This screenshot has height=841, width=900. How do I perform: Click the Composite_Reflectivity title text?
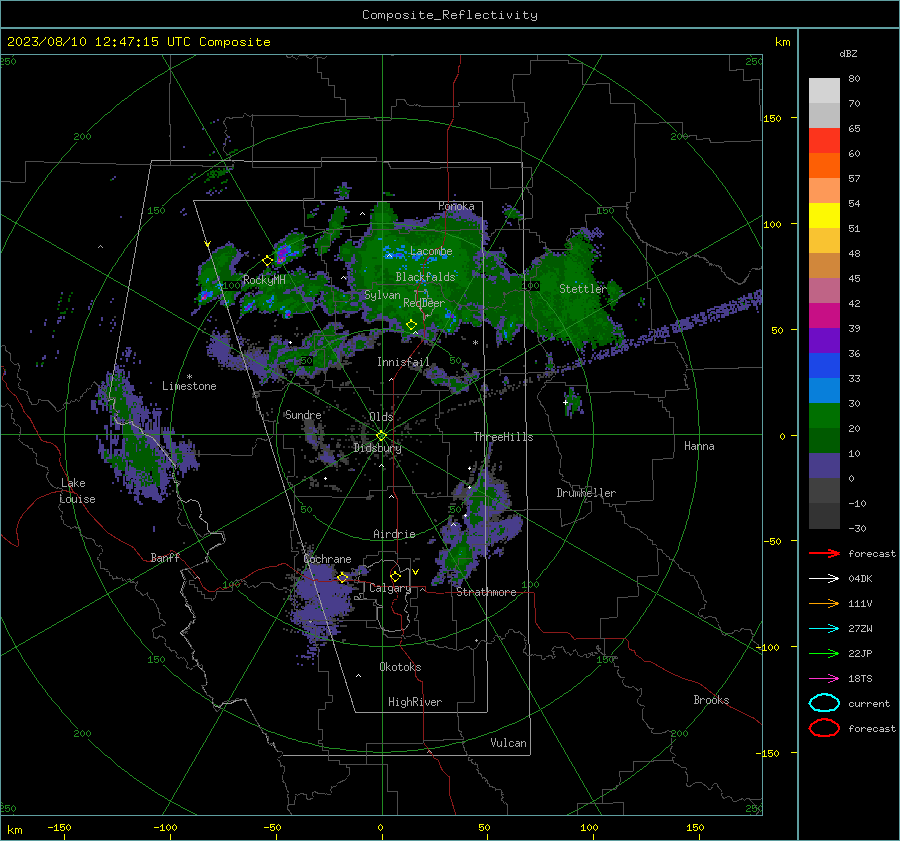[449, 15]
